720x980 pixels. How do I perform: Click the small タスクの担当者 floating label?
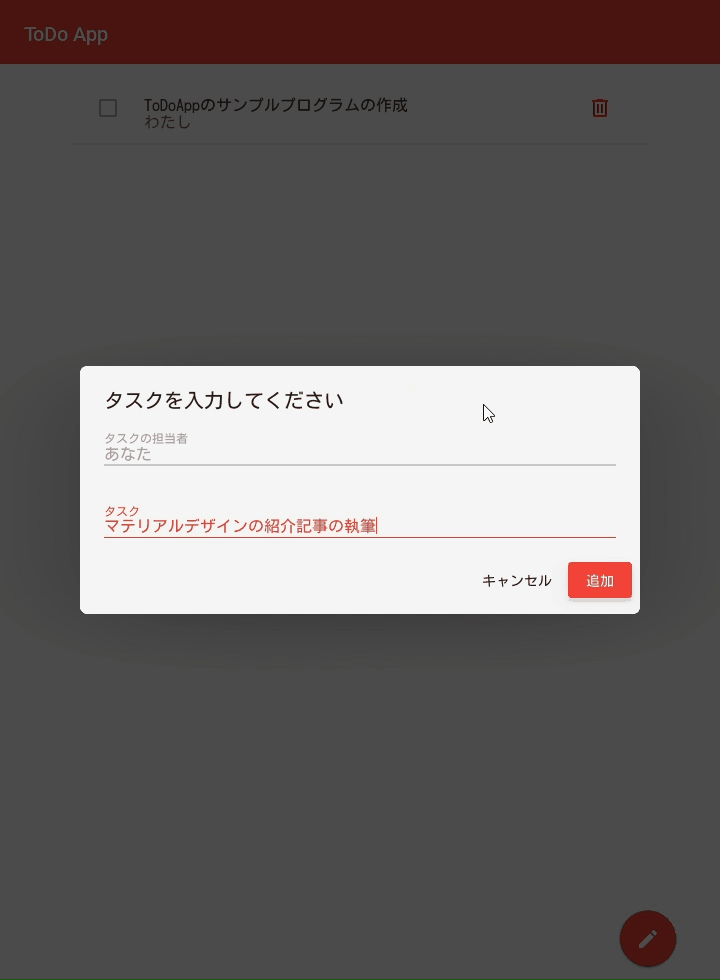146,438
